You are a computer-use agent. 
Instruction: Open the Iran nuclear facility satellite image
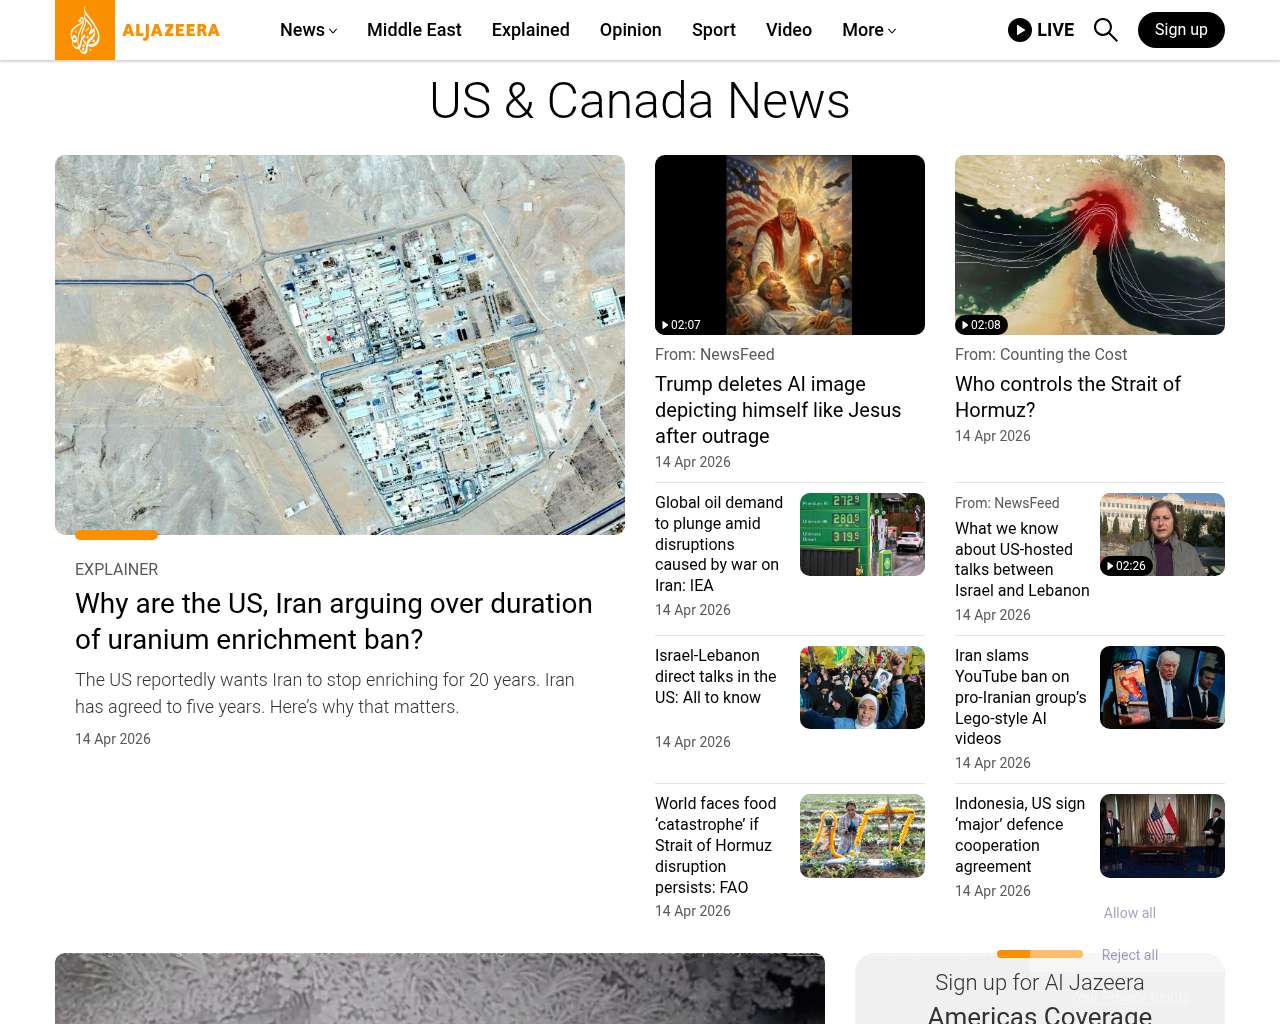click(x=340, y=345)
